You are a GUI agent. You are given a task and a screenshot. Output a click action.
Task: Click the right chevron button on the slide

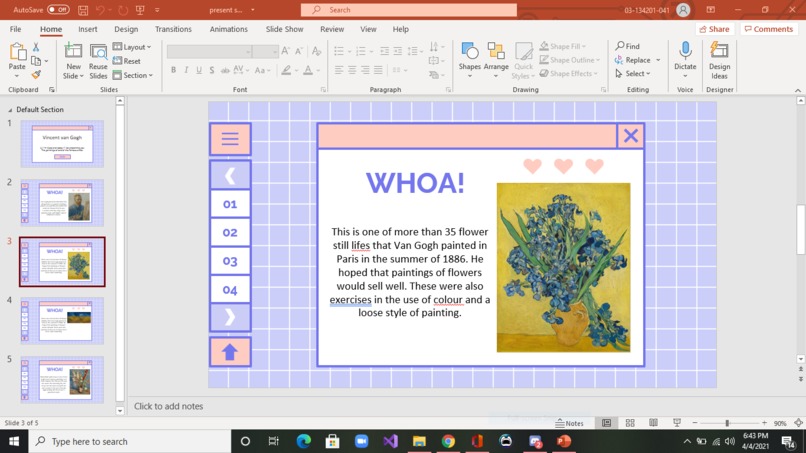(x=230, y=317)
